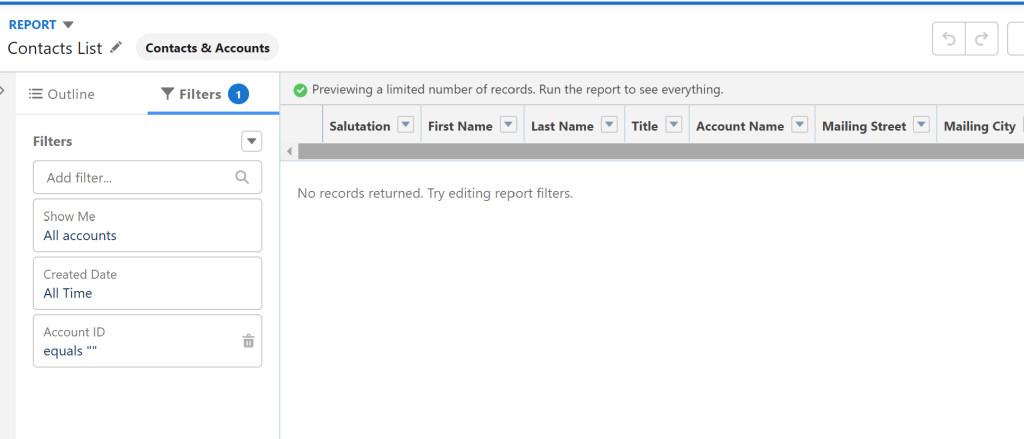Open the REPORT type dropdown arrow
1024x439 pixels.
[x=68, y=24]
